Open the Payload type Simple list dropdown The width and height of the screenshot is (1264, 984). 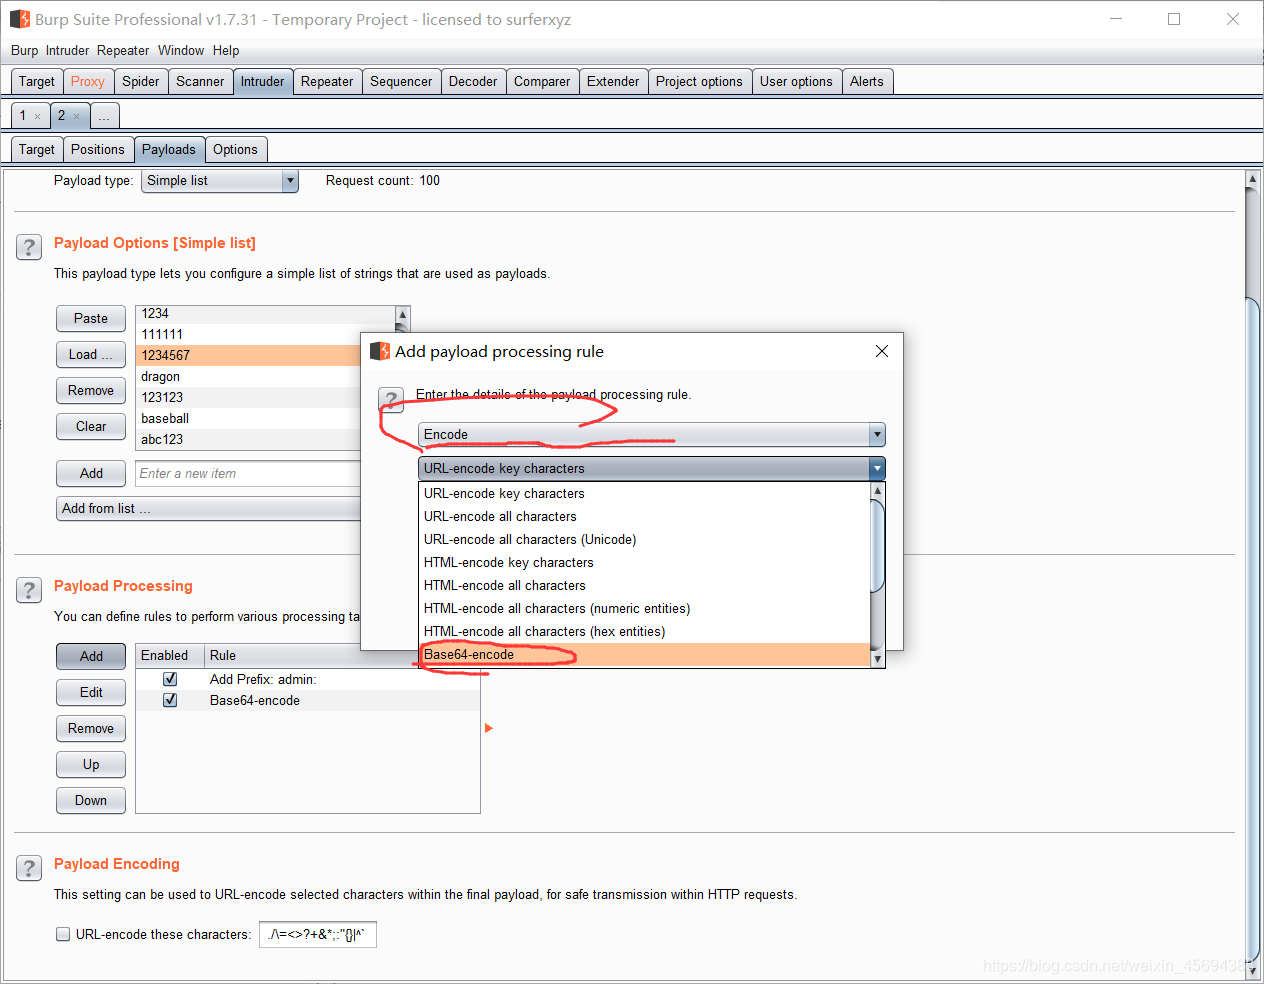point(220,181)
